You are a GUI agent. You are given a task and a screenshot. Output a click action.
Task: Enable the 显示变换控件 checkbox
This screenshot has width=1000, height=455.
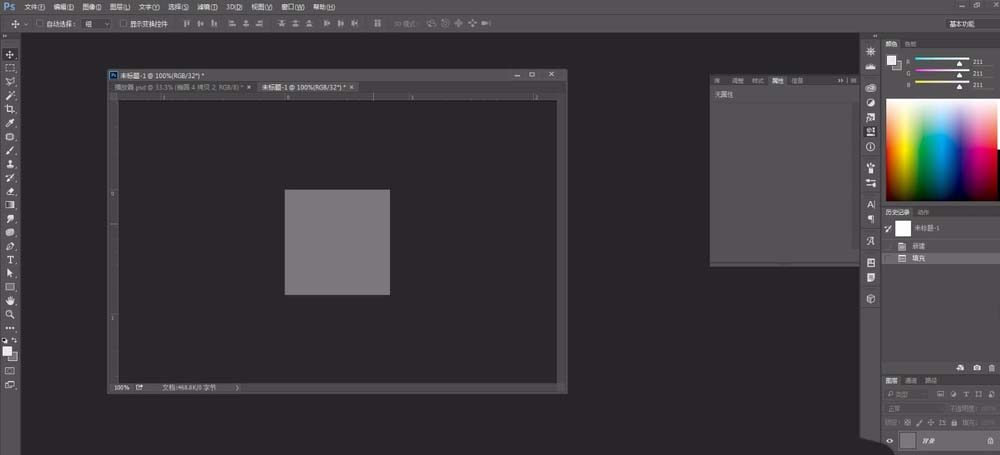[x=124, y=24]
